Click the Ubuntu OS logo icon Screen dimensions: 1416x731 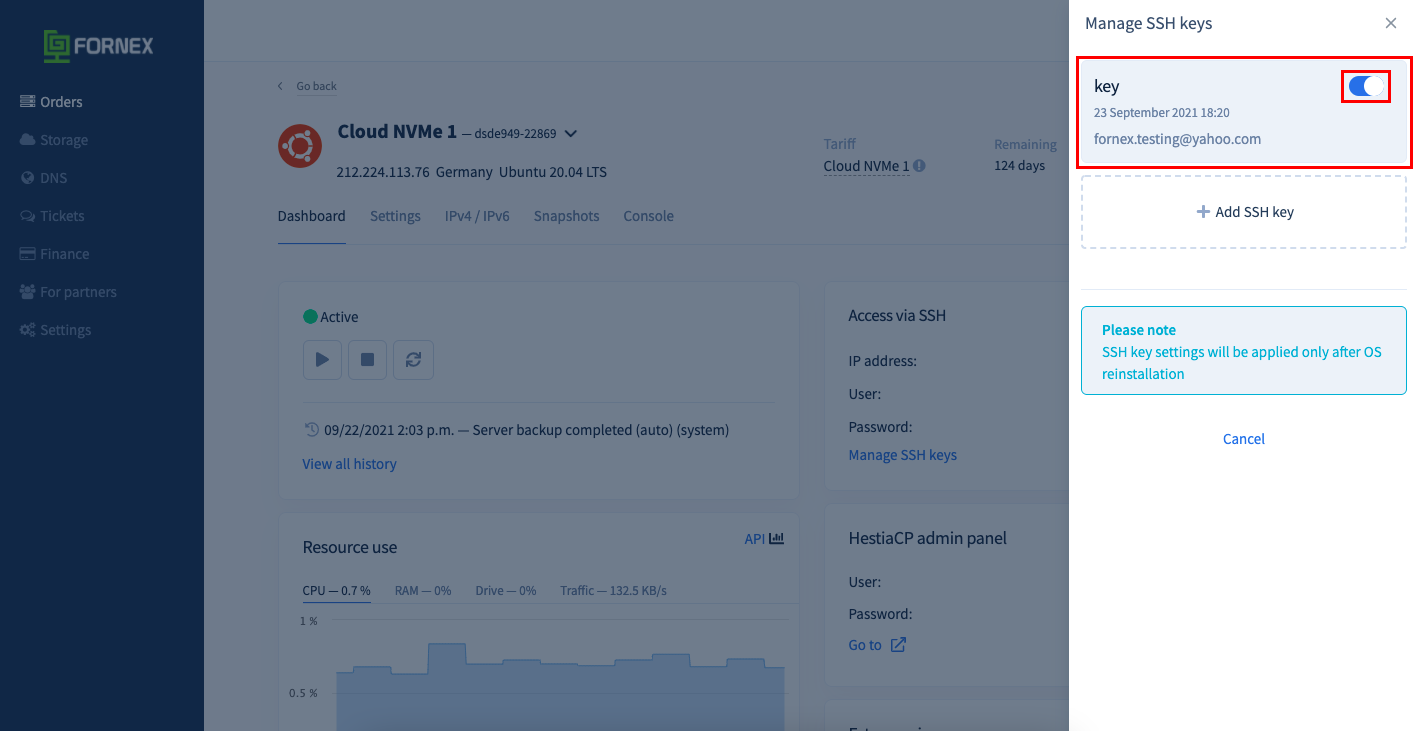pos(299,146)
